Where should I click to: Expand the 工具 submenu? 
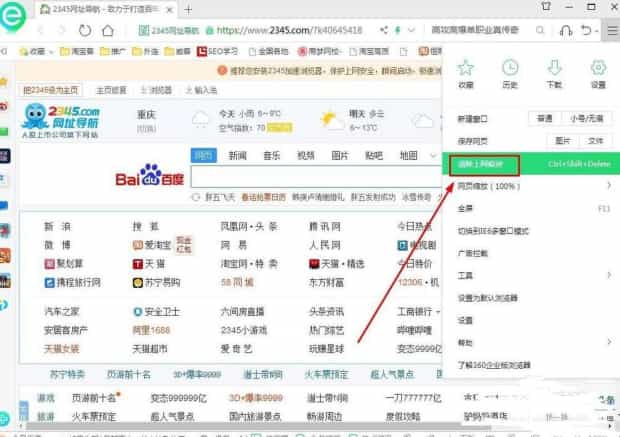(x=609, y=275)
